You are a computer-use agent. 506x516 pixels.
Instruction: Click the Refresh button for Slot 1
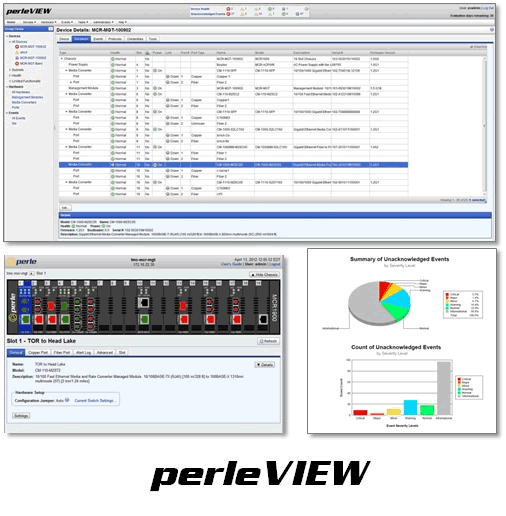268,341
